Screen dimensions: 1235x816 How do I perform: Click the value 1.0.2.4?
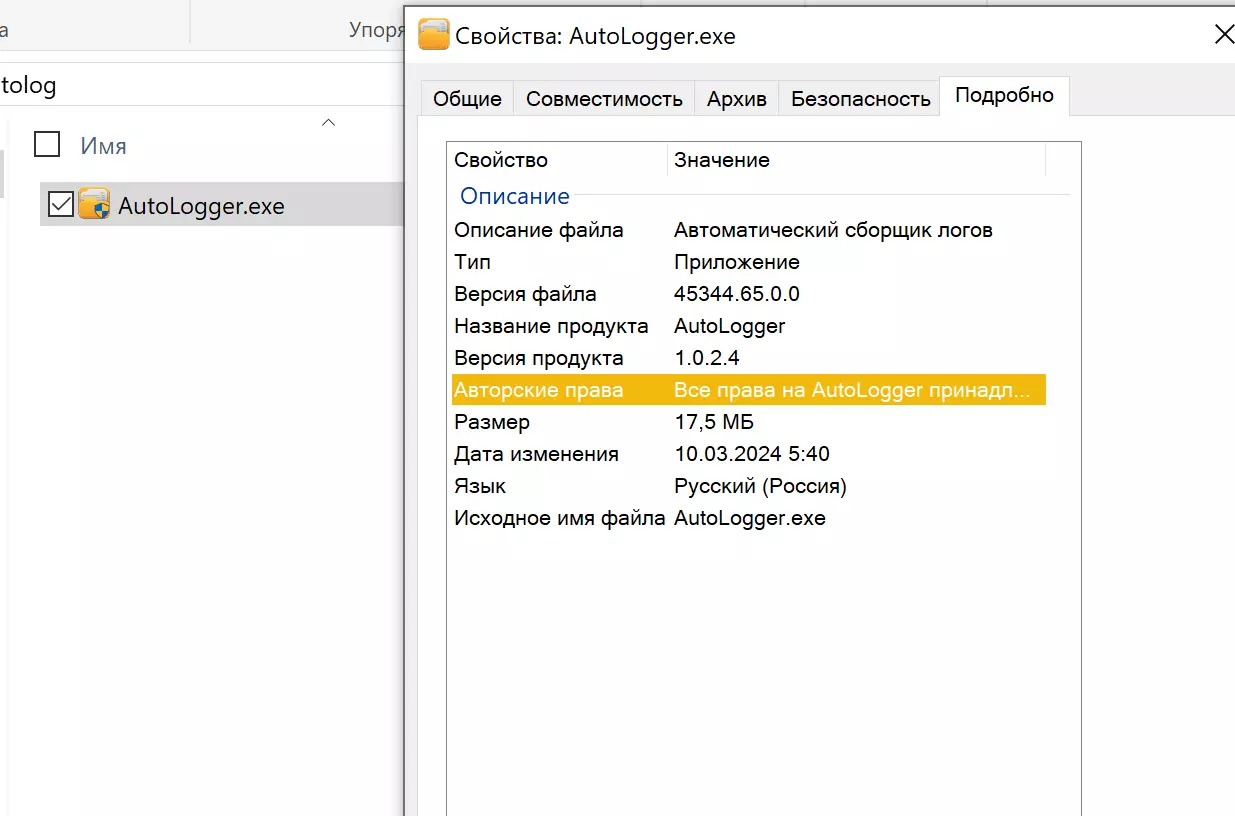(x=707, y=358)
